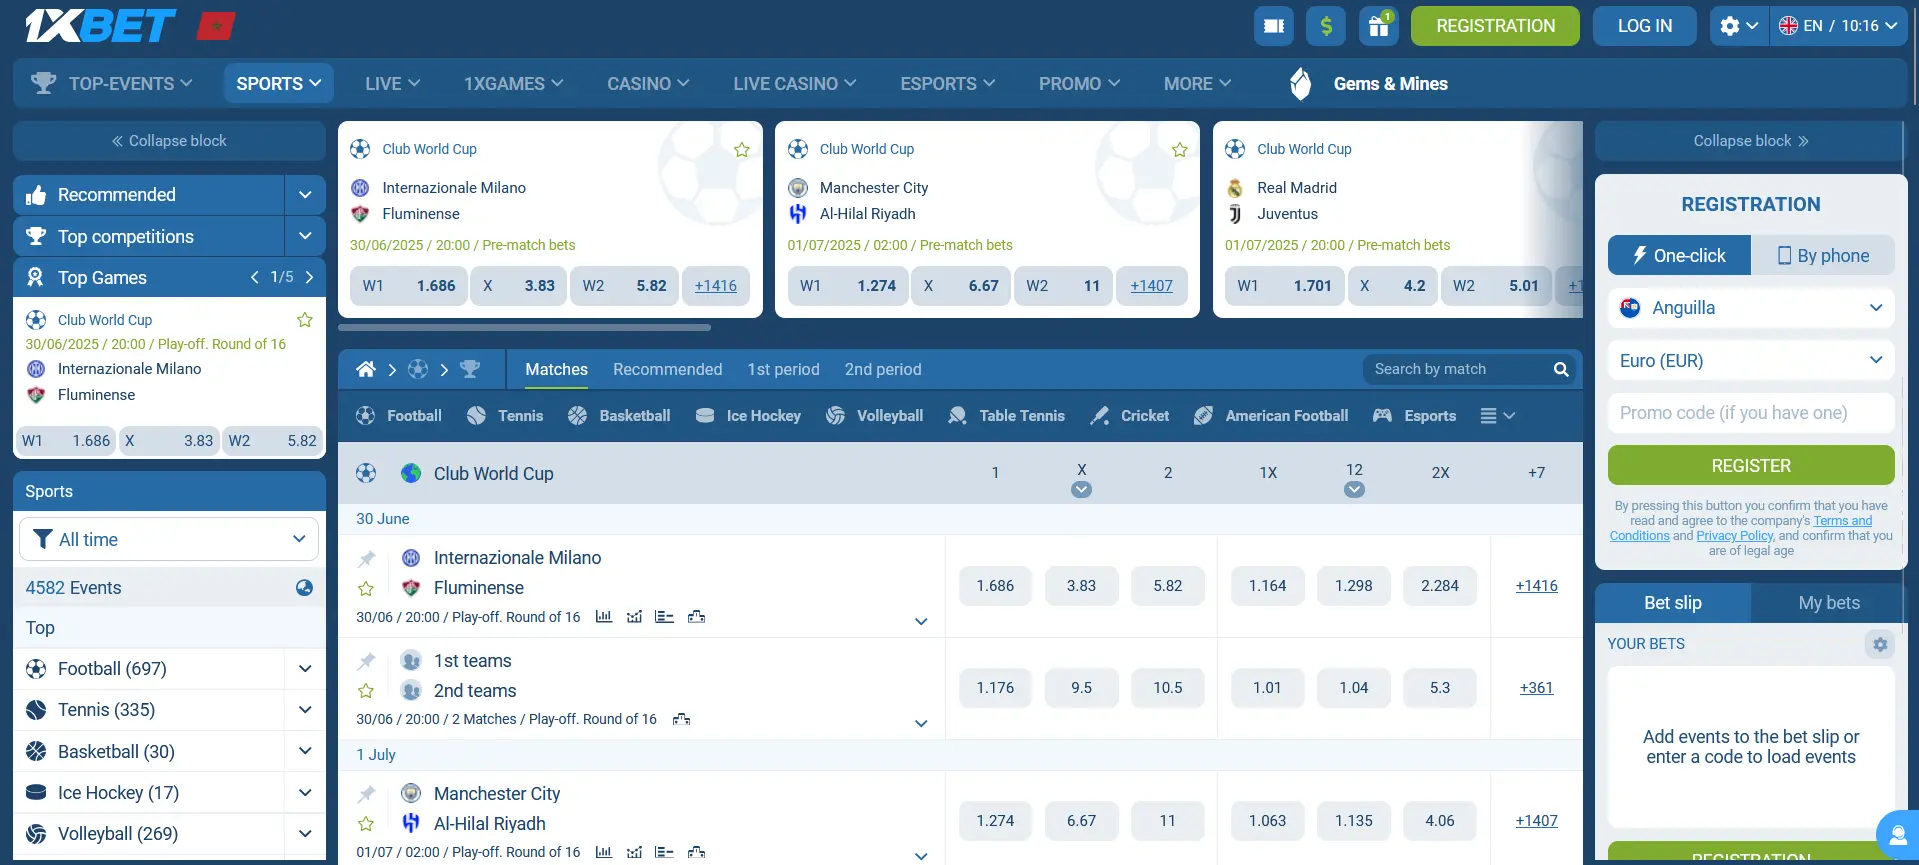
Task: Switch to the 1st period tab
Action: pyautogui.click(x=783, y=370)
